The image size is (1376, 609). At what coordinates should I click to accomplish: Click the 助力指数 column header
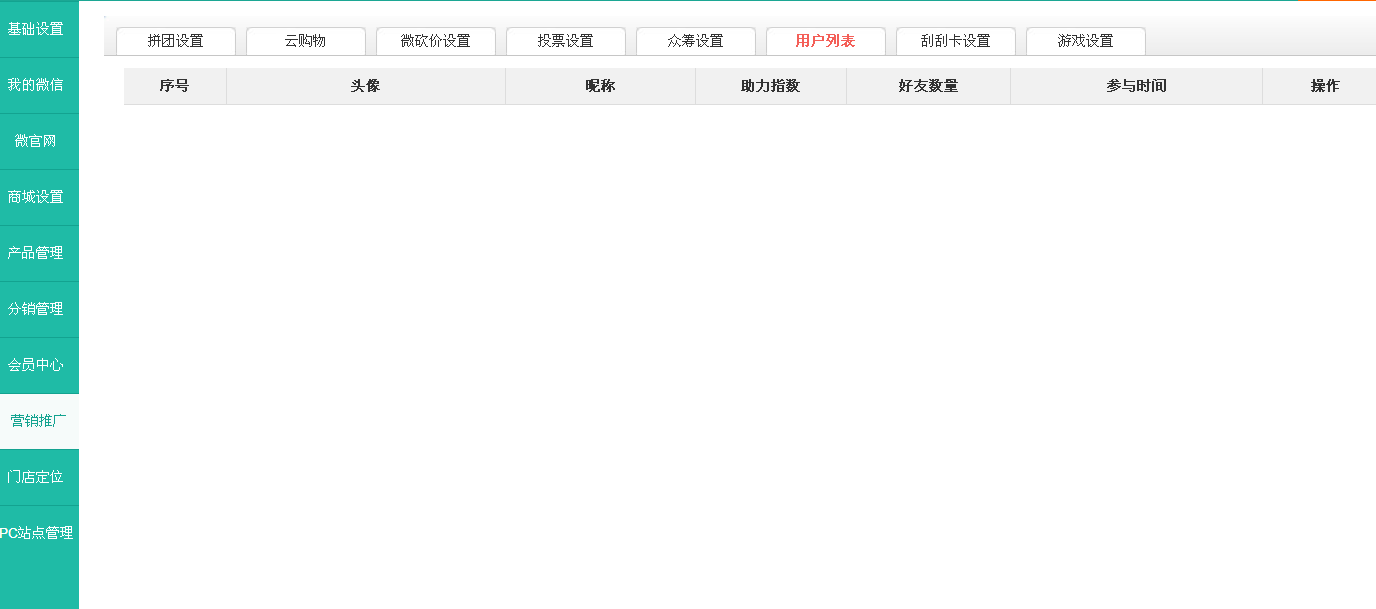(x=770, y=86)
